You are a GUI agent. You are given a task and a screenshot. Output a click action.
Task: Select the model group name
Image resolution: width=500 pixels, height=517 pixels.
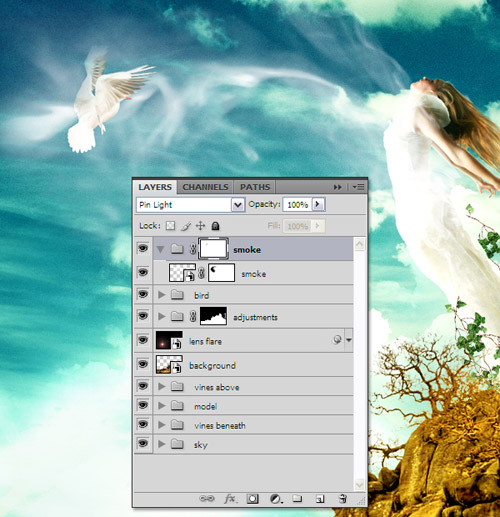coord(206,406)
